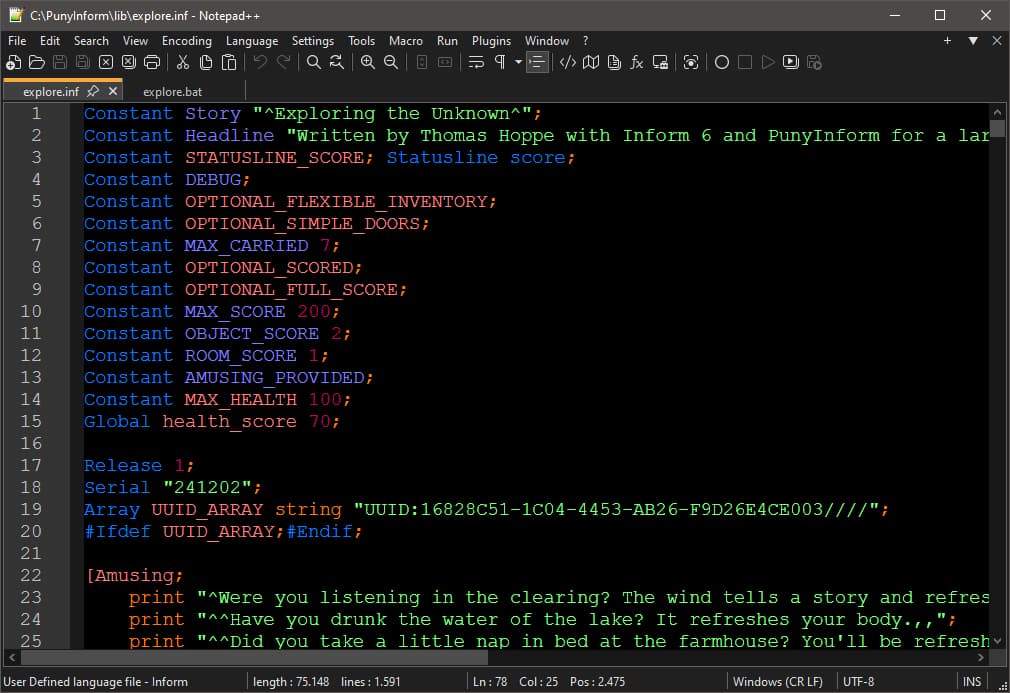Zoom in on the editor text

[368, 62]
